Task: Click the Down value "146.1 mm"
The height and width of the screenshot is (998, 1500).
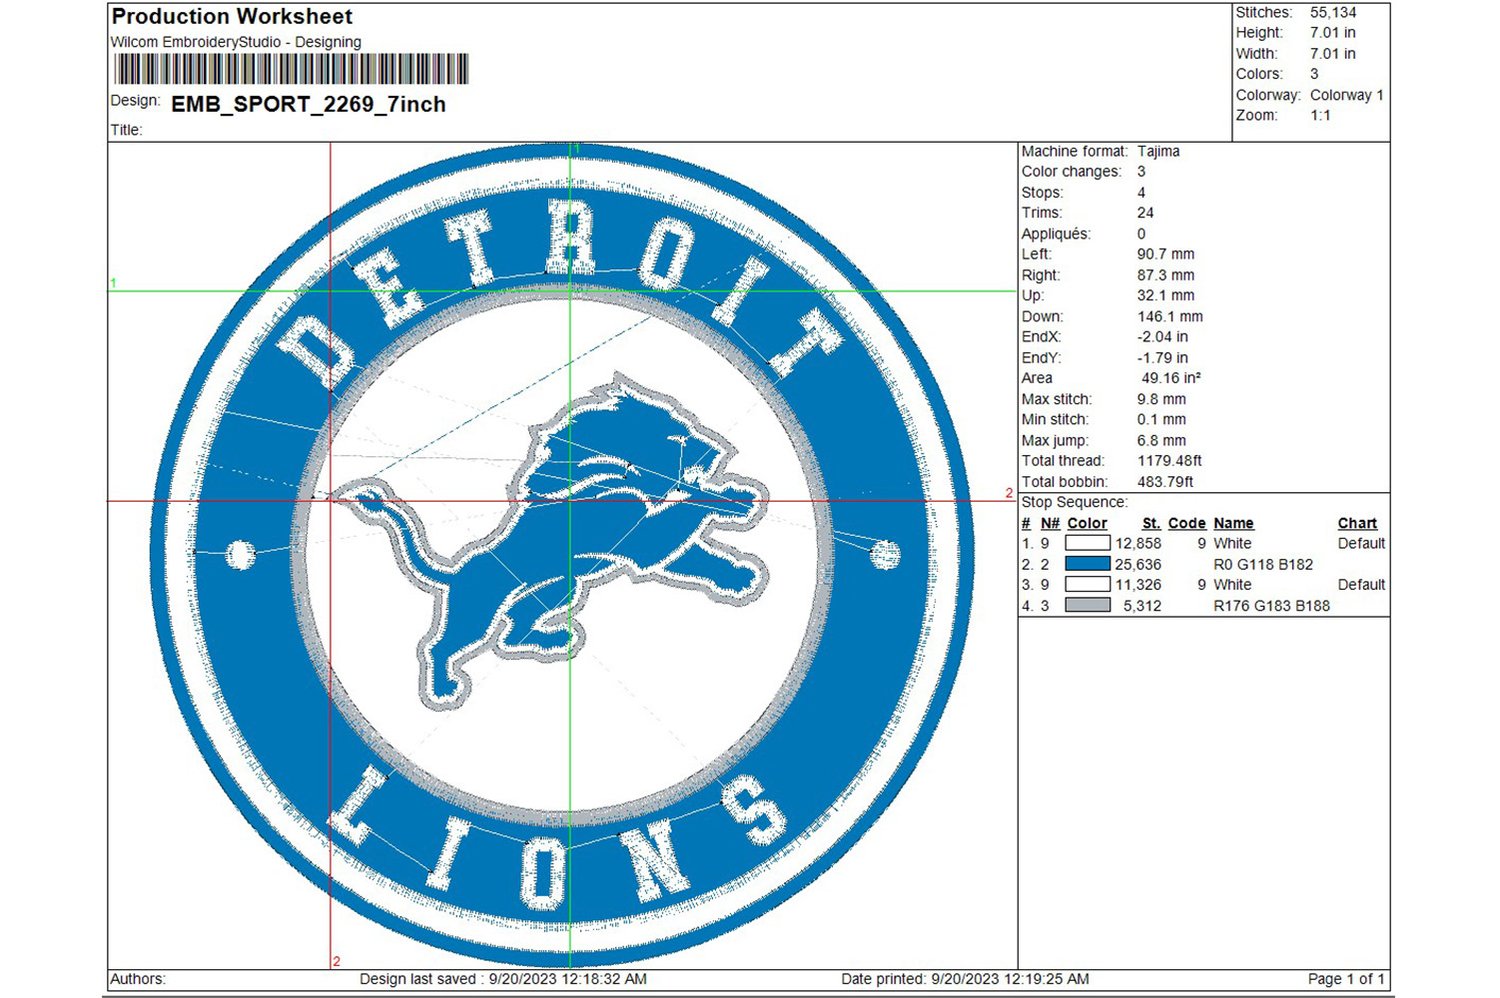Action: coord(1170,316)
